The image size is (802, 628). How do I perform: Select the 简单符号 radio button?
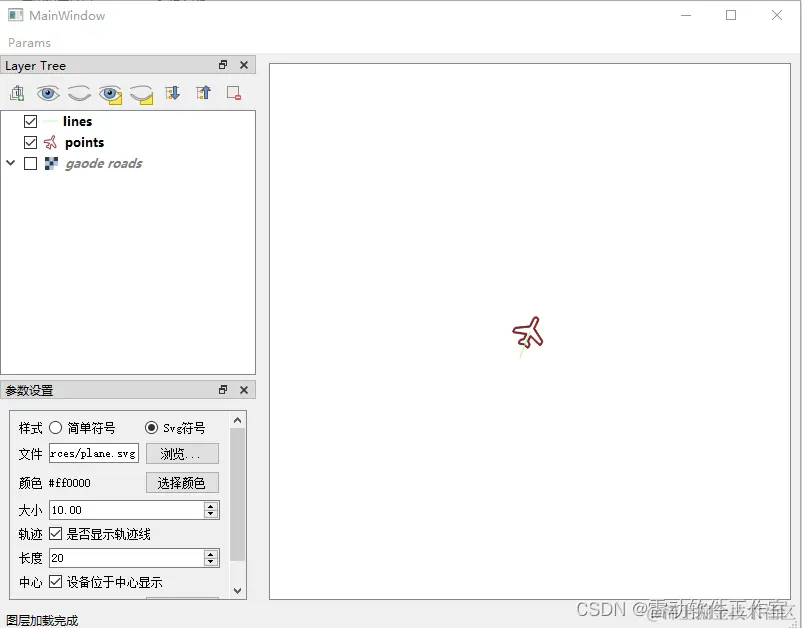coord(55,427)
